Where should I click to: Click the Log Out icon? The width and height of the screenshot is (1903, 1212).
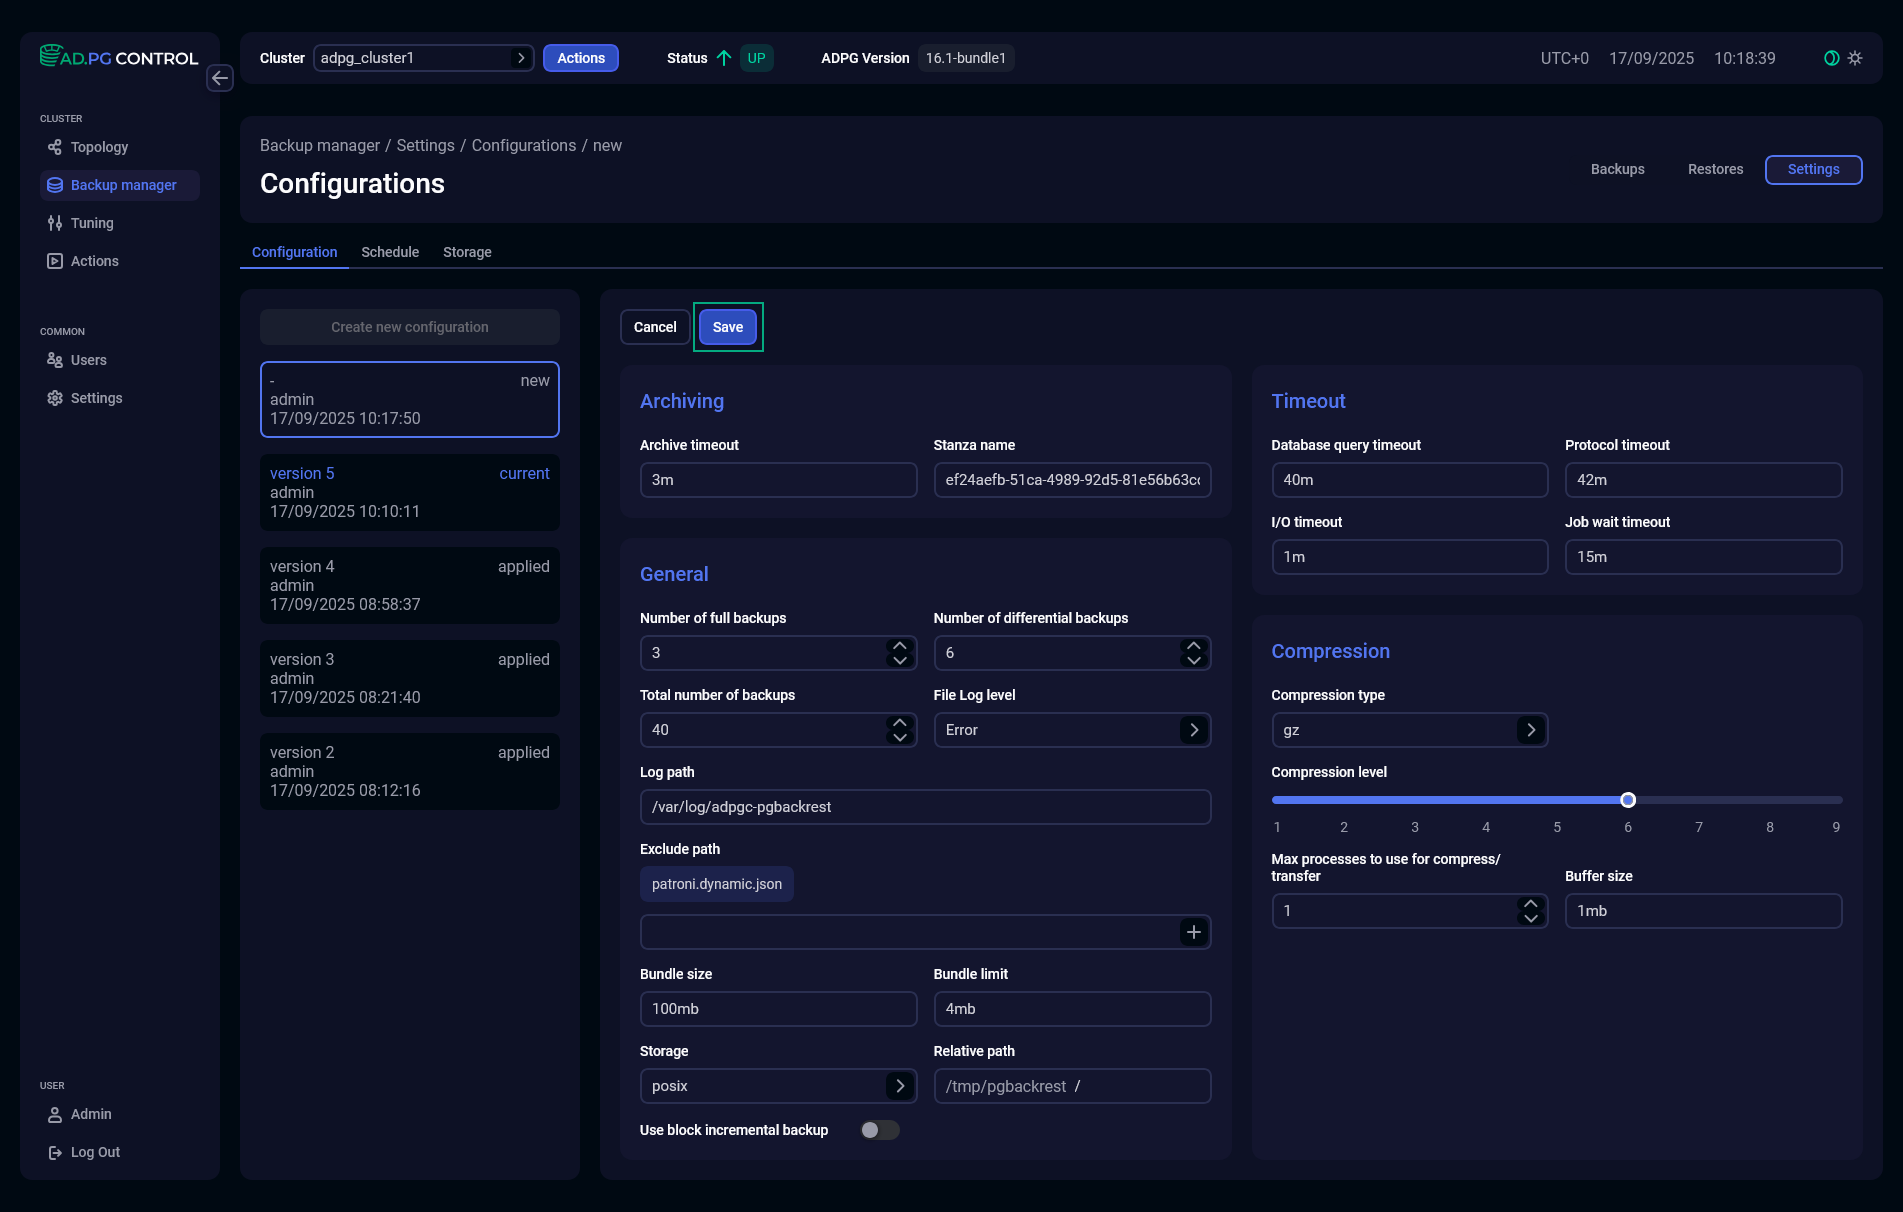pyautogui.click(x=55, y=1152)
